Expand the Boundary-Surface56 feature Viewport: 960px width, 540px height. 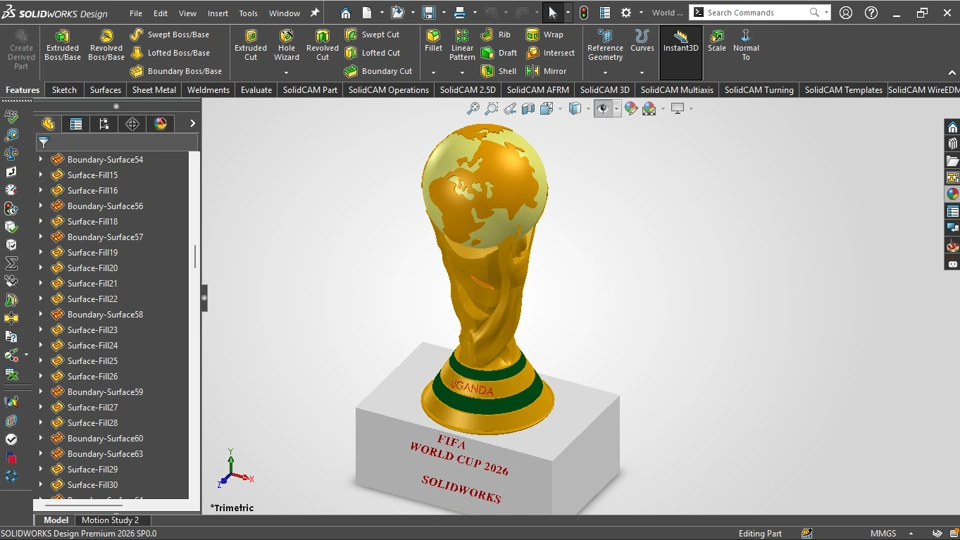pyautogui.click(x=41, y=206)
